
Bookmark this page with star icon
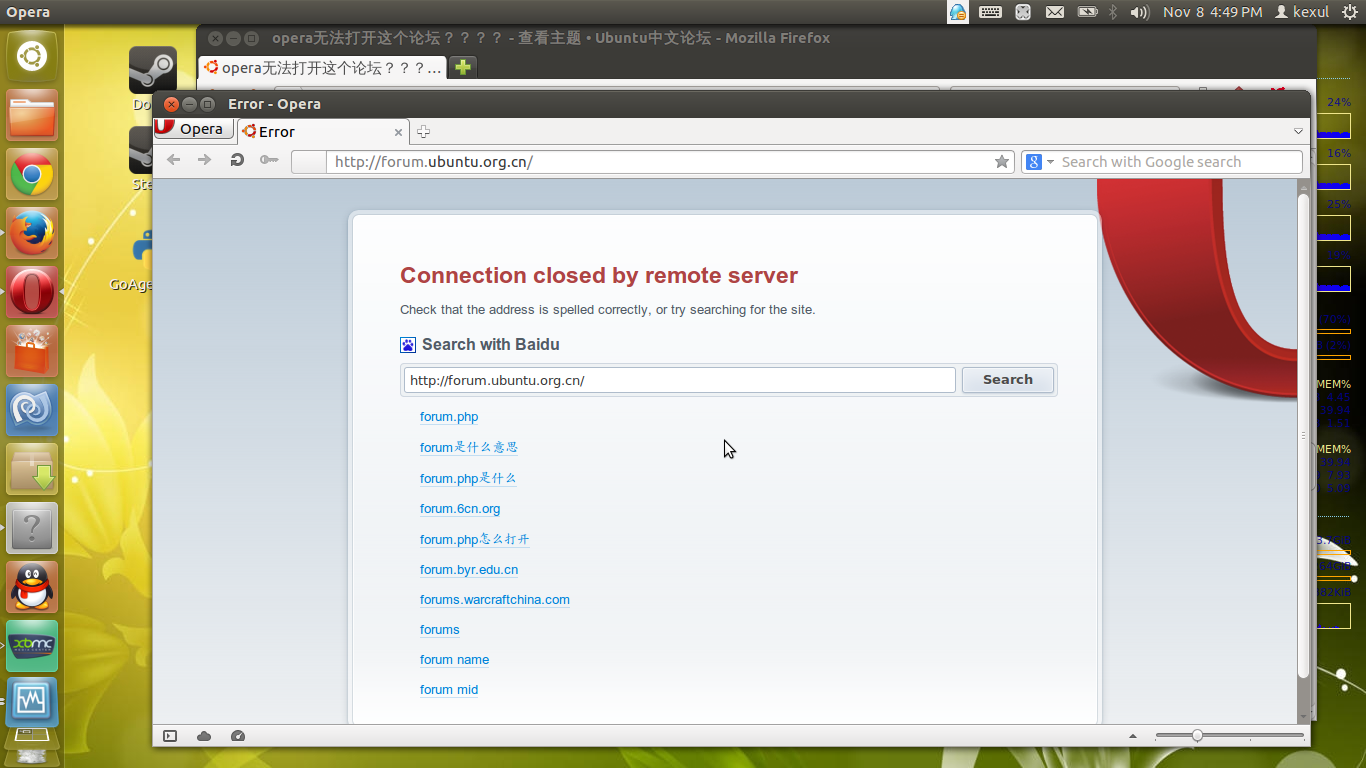click(x=1002, y=161)
